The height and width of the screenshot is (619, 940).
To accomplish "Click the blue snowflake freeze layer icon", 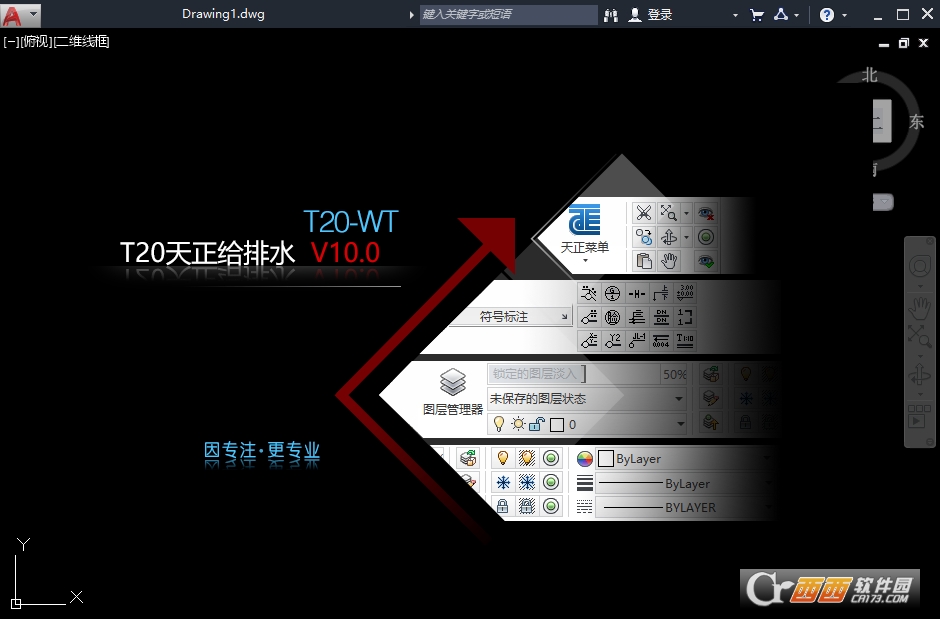I will 503,482.
